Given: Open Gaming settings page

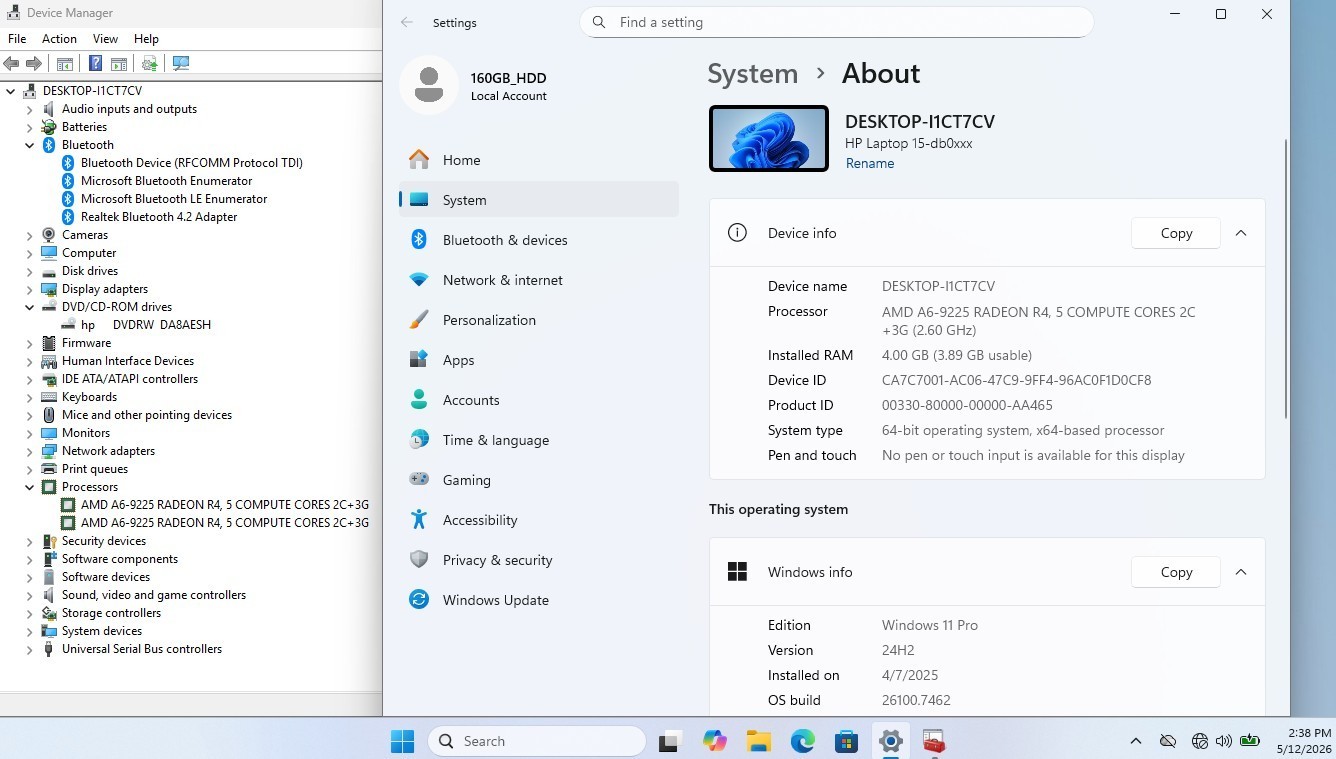Looking at the screenshot, I should [539, 480].
